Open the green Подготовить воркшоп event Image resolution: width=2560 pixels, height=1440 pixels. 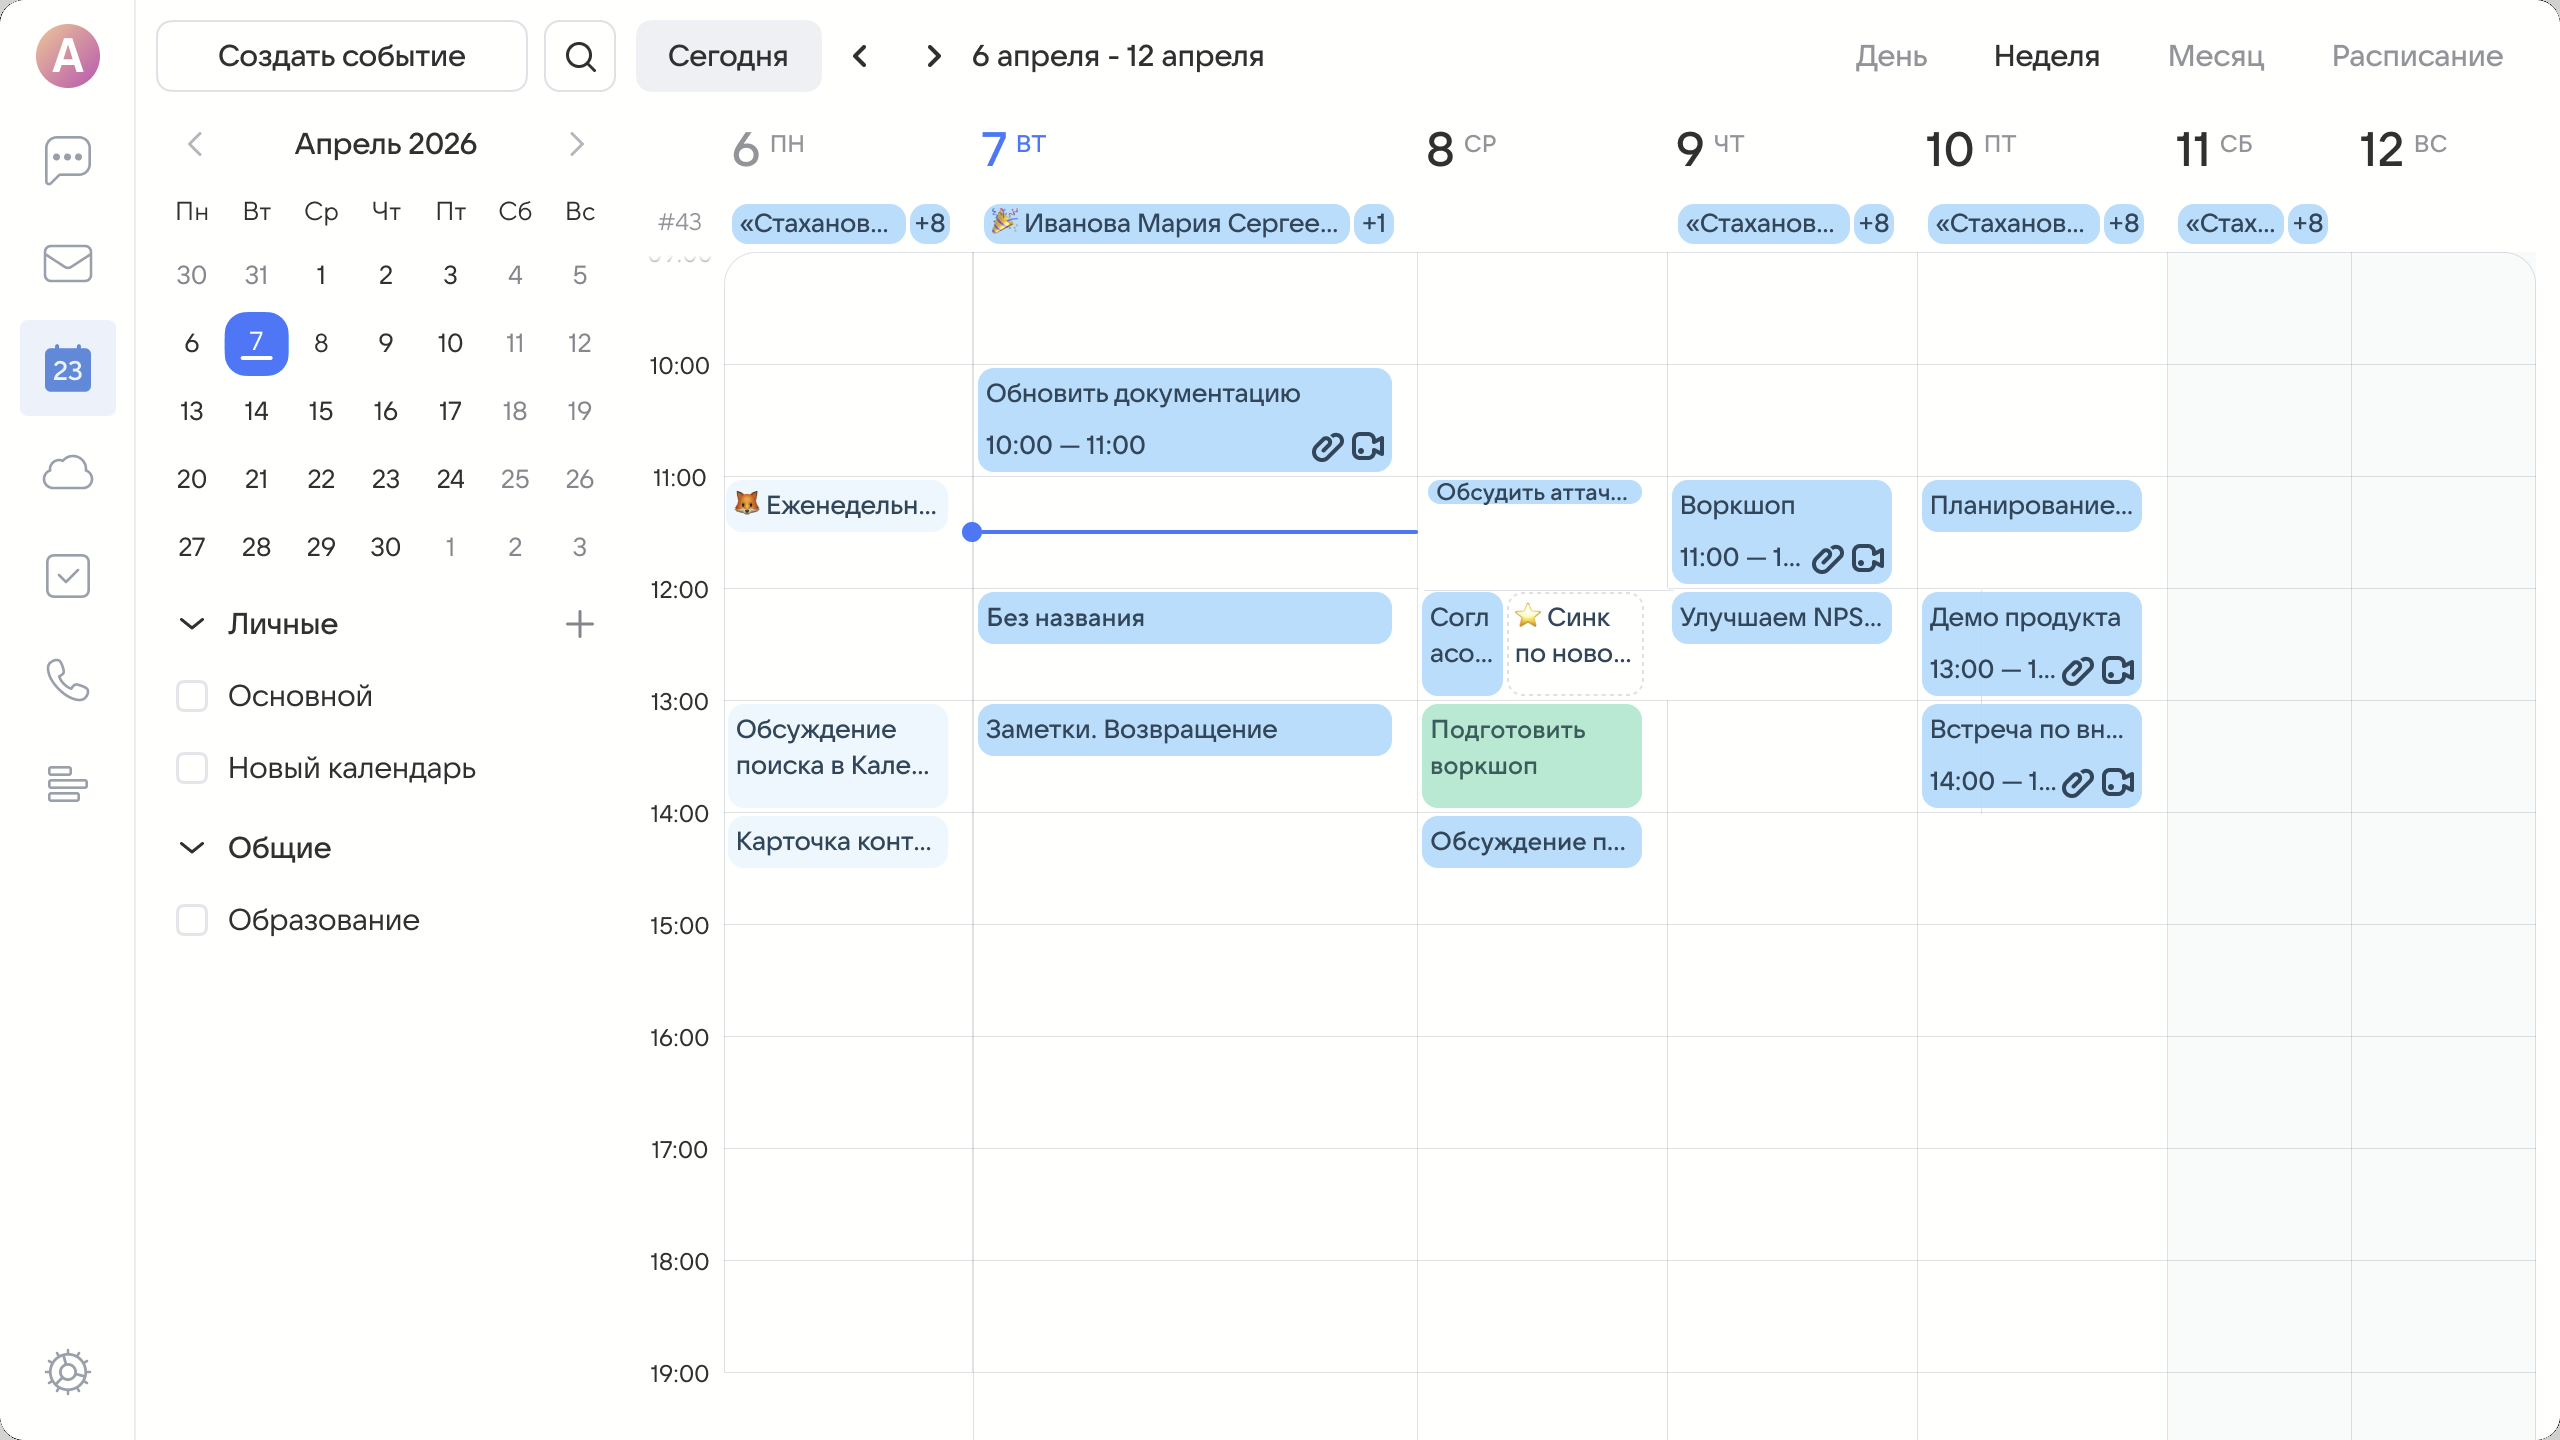1530,755
